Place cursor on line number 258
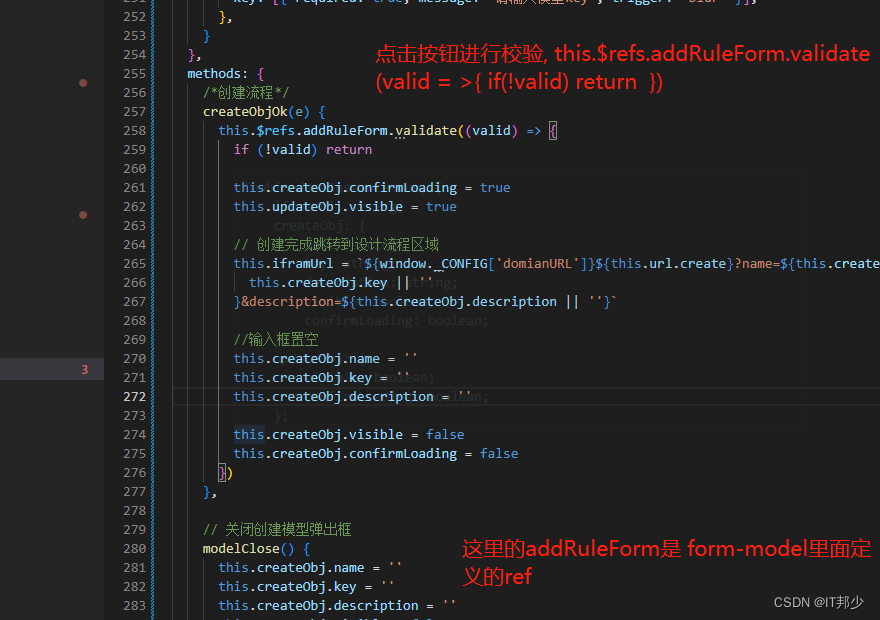This screenshot has height=620, width=880. point(133,130)
